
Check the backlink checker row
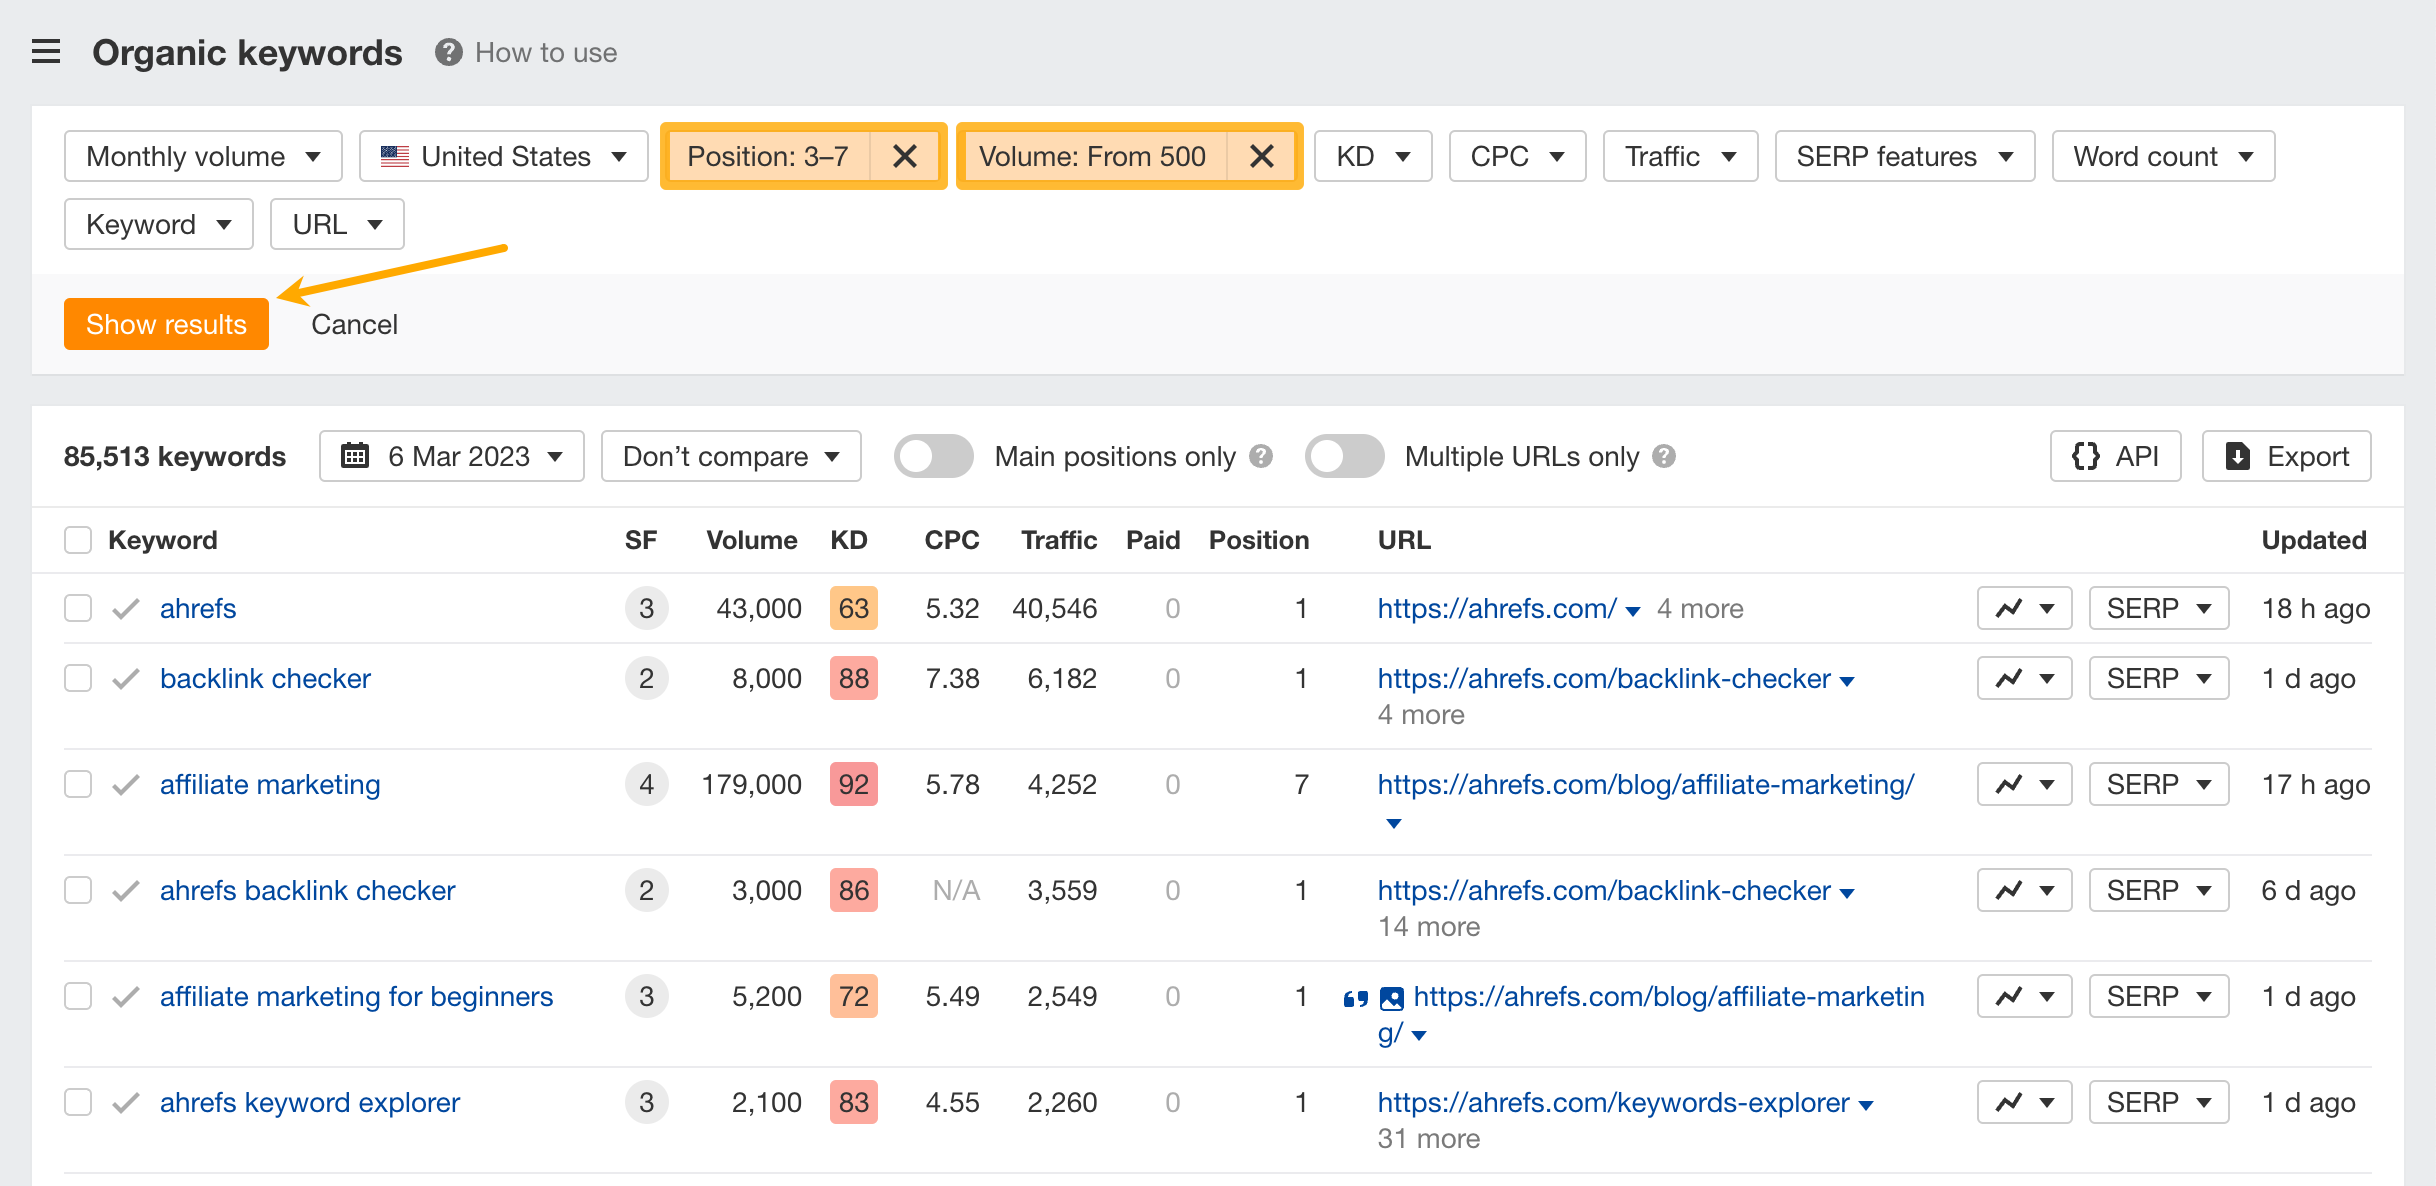78,678
